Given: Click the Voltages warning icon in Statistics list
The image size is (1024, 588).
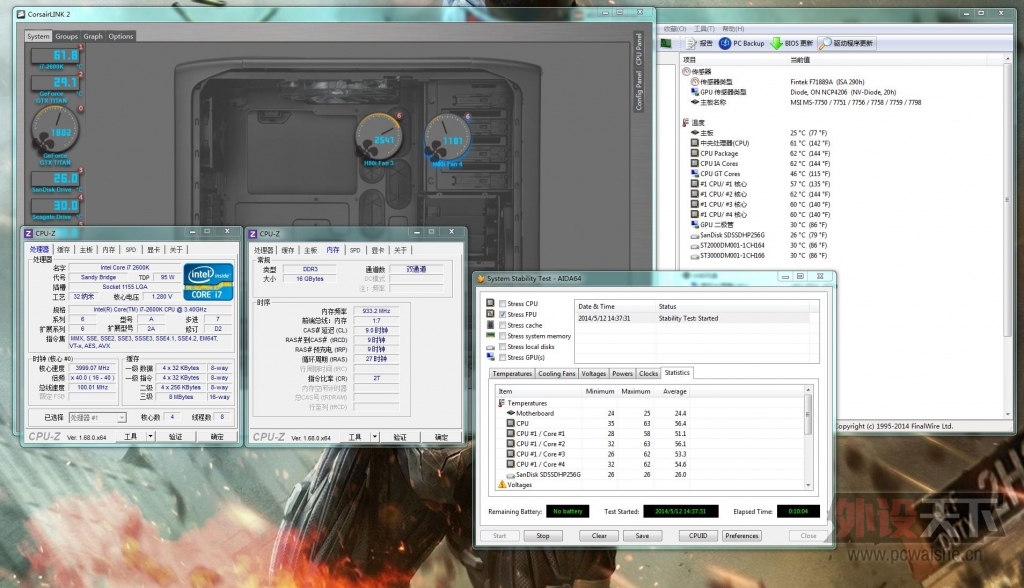Looking at the screenshot, I should point(502,484).
